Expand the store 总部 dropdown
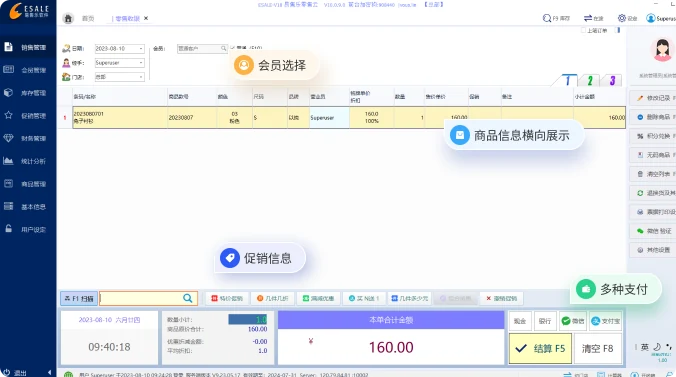The width and height of the screenshot is (676, 377). coord(141,77)
